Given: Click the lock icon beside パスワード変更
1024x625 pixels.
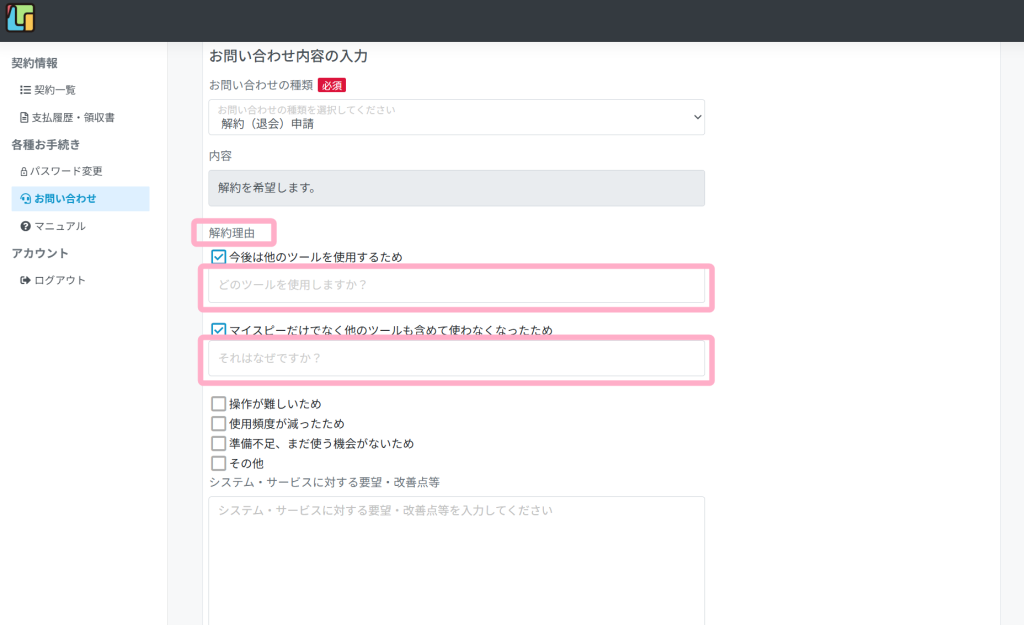Looking at the screenshot, I should [24, 171].
